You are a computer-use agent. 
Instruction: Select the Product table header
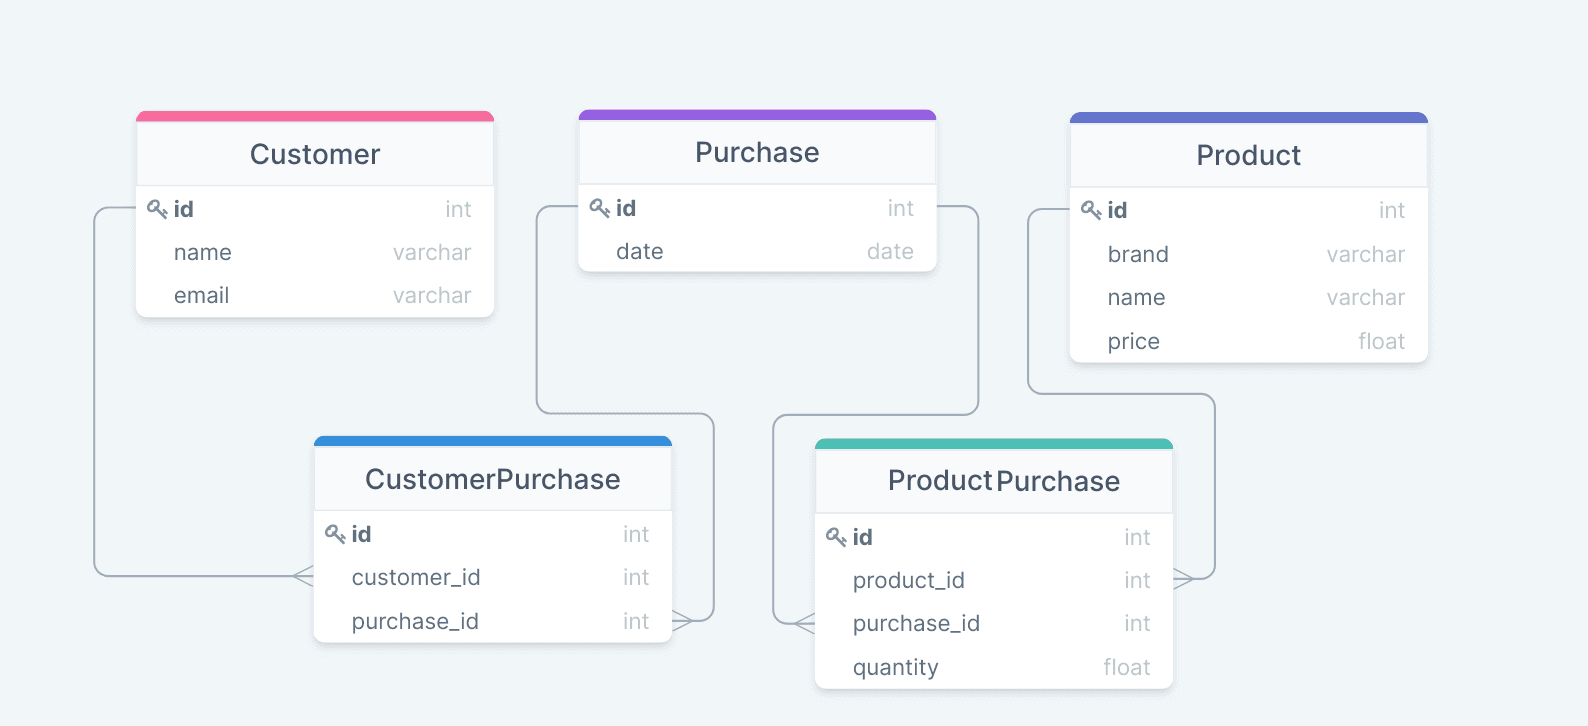(x=1249, y=155)
